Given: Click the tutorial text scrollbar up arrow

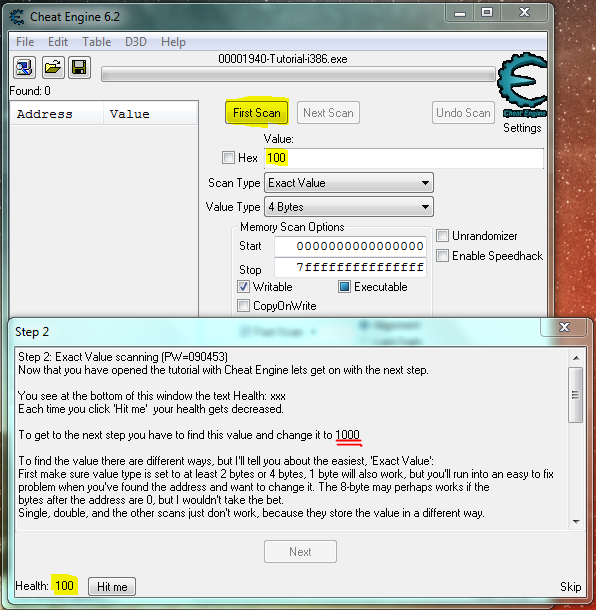Looking at the screenshot, I should click(x=576, y=358).
